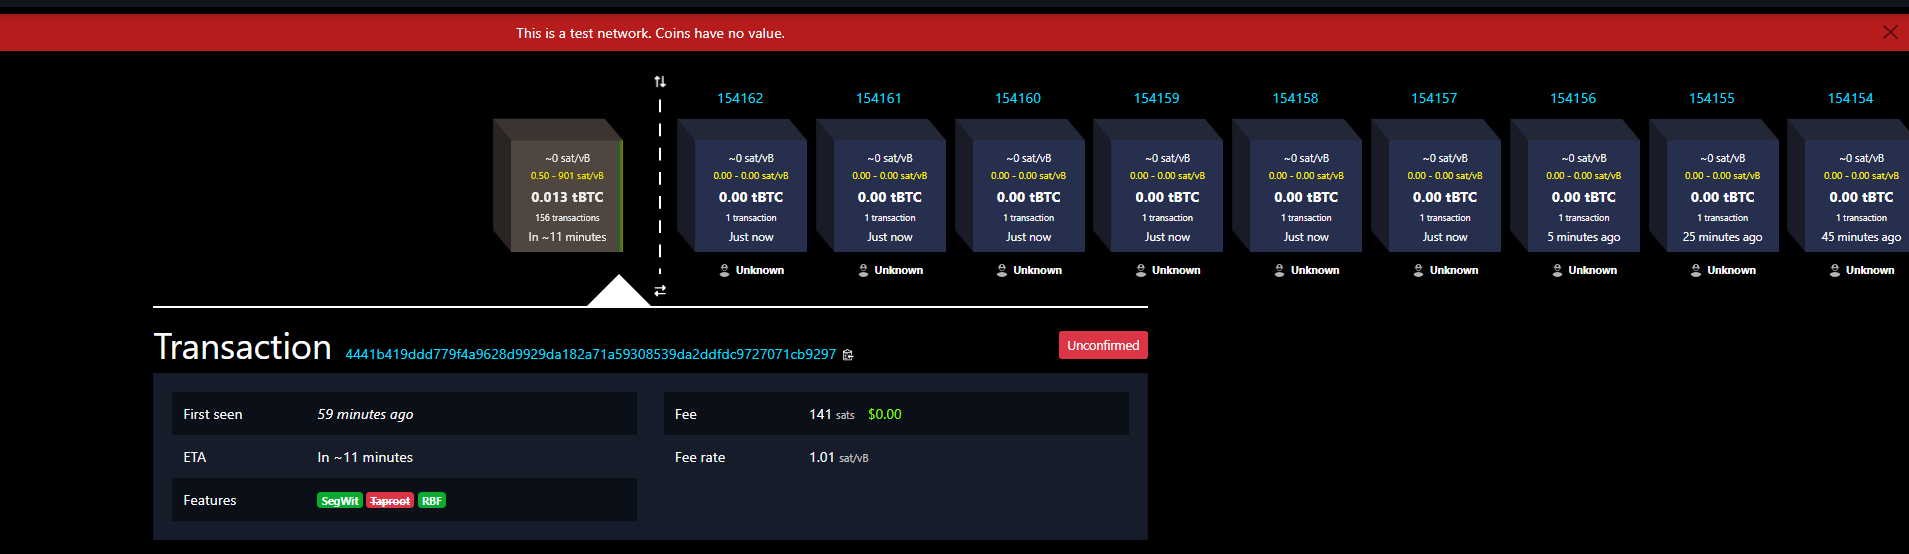The height and width of the screenshot is (554, 1909).
Task: Click the 'Features' row label
Action: click(x=210, y=500)
